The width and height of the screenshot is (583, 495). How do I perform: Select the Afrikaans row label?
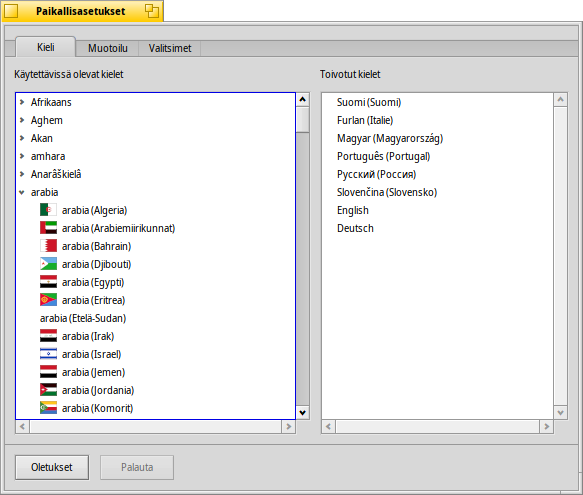(x=51, y=102)
